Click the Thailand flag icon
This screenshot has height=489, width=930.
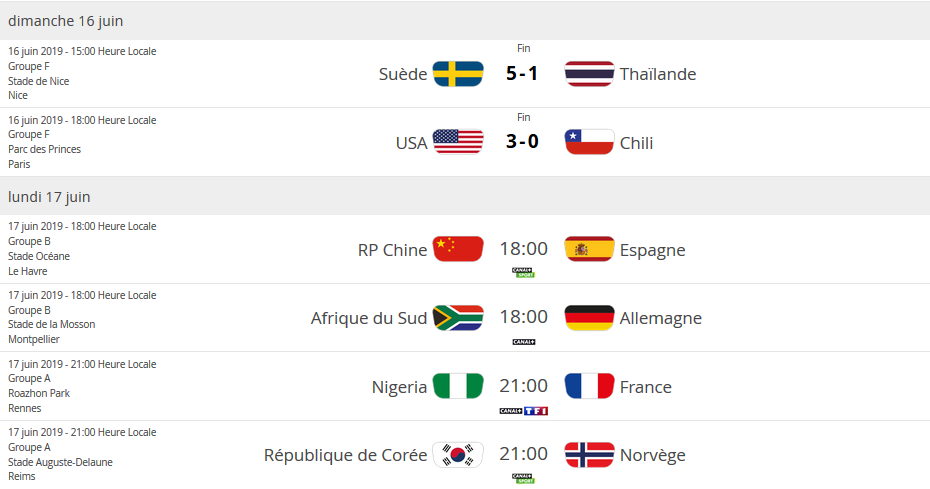(589, 74)
